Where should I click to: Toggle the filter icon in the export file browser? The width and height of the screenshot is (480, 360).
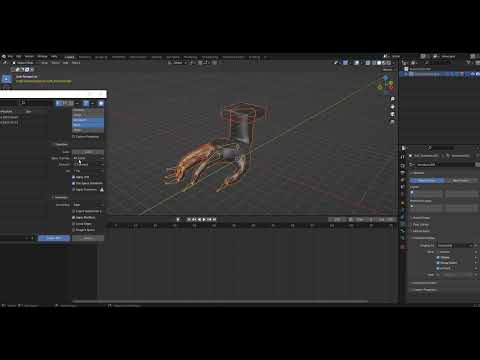click(x=86, y=103)
